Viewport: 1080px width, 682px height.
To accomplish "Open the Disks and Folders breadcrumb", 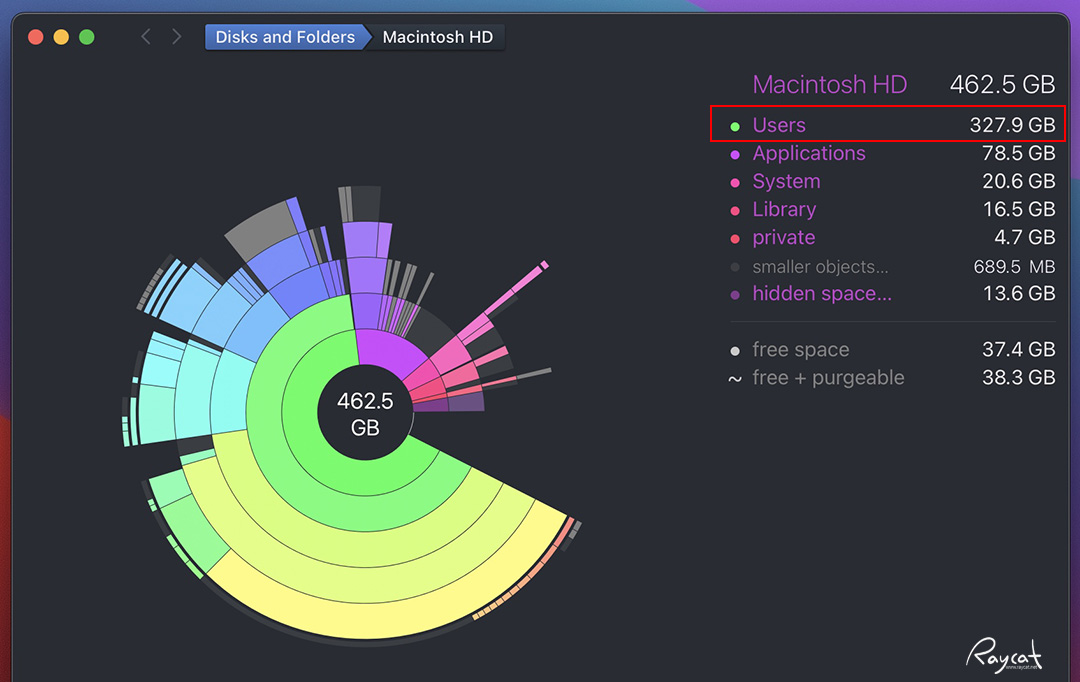I will pos(284,37).
